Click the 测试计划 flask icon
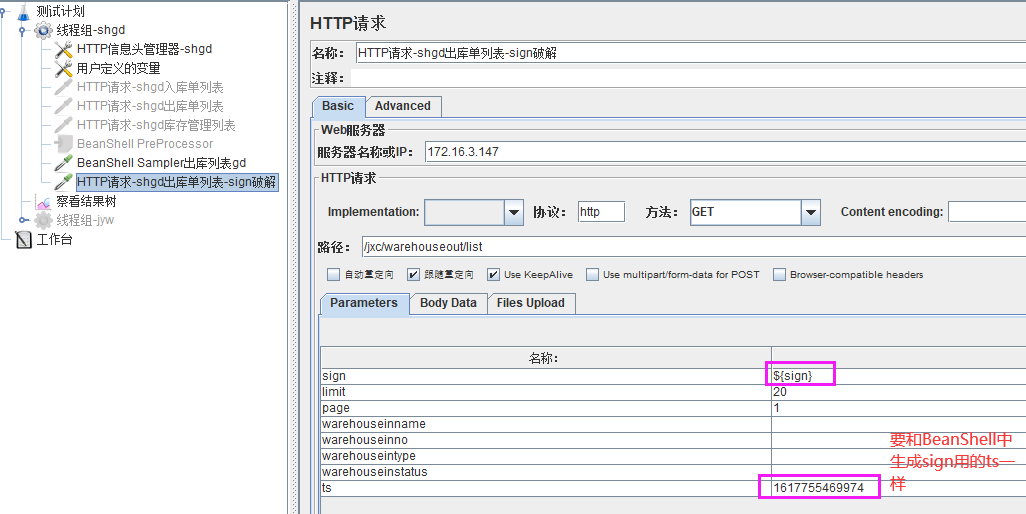 tap(24, 11)
